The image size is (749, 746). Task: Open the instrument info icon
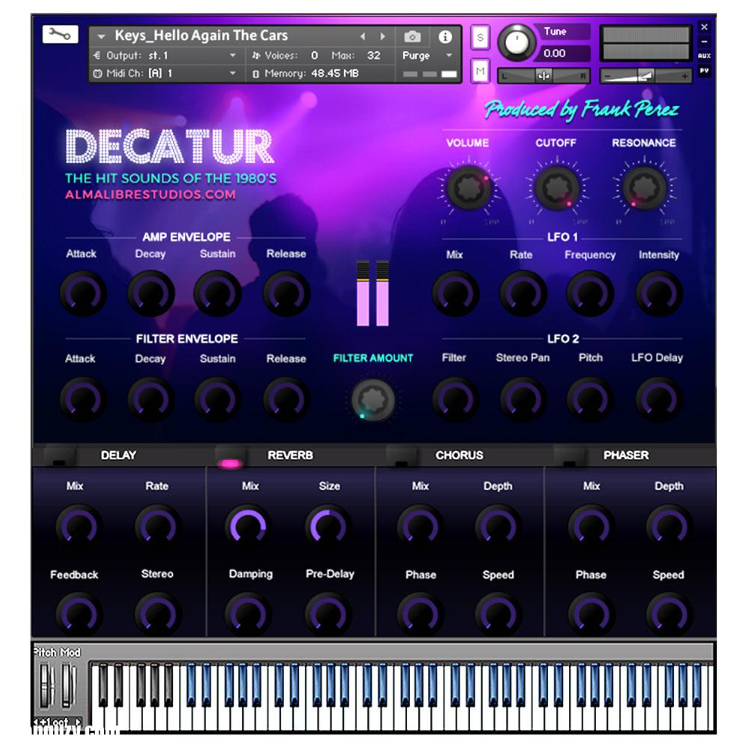pyautogui.click(x=445, y=36)
